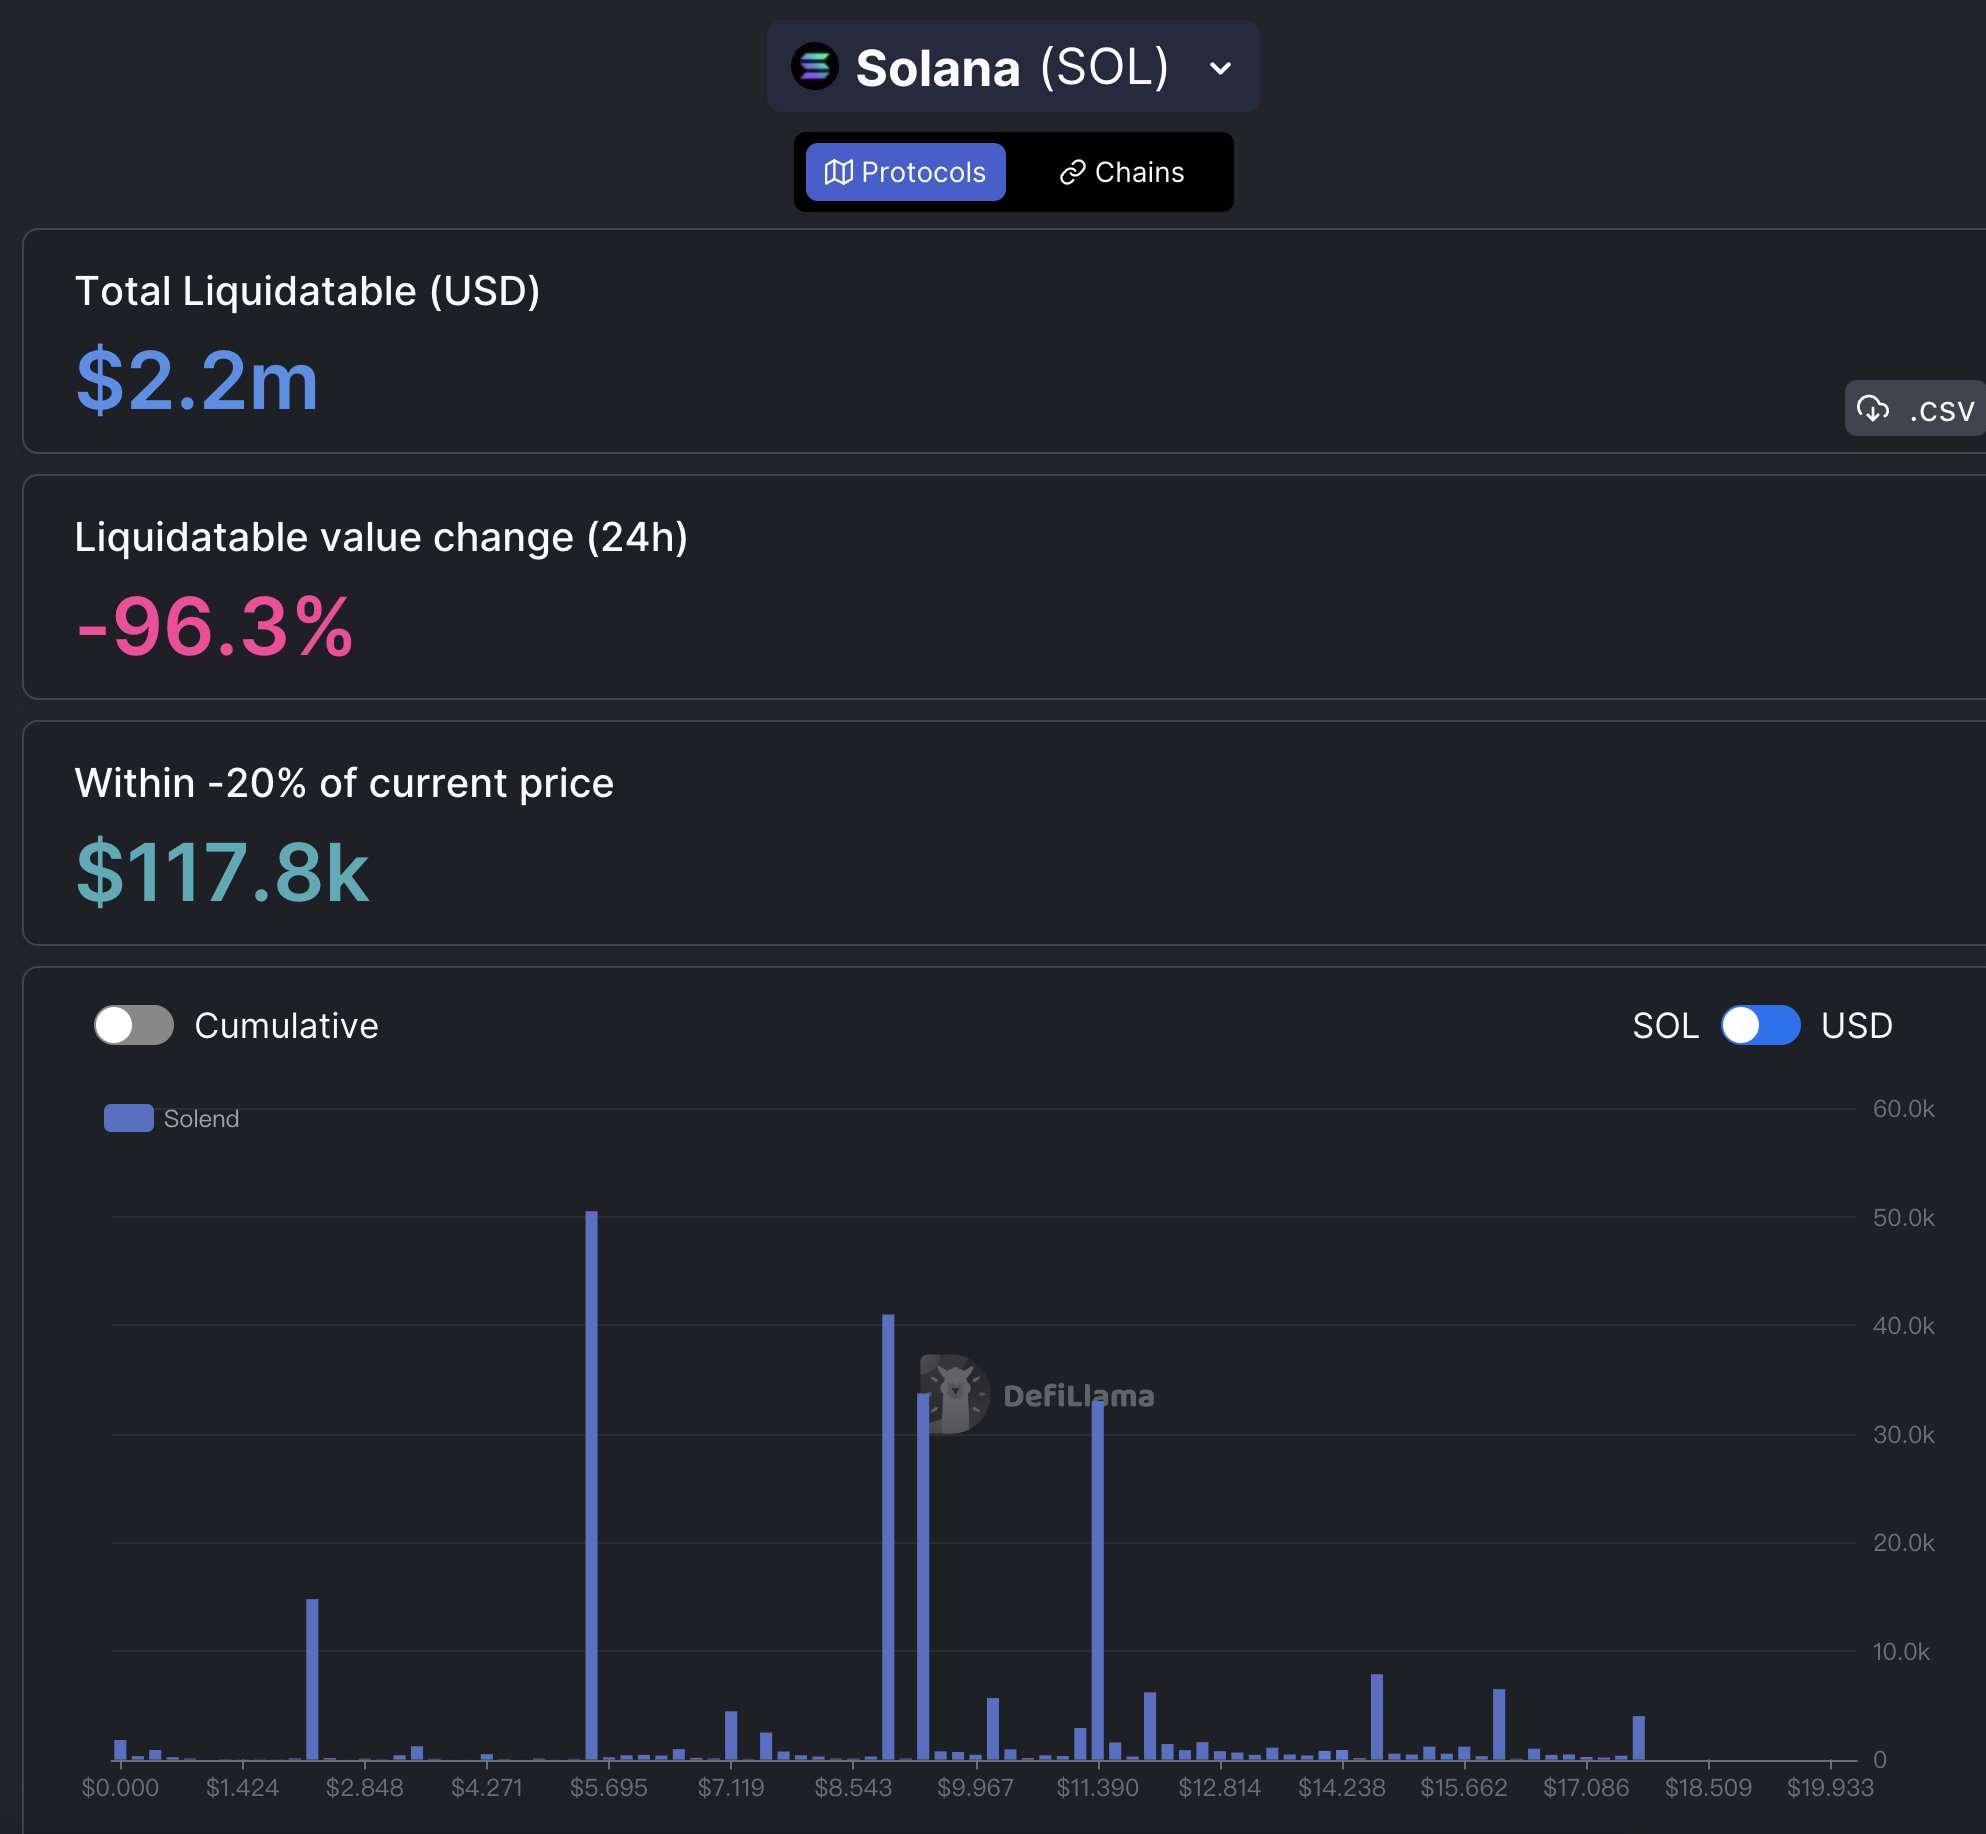This screenshot has width=1986, height=1834.
Task: Click the $117.8k within -20% value
Action: (222, 873)
